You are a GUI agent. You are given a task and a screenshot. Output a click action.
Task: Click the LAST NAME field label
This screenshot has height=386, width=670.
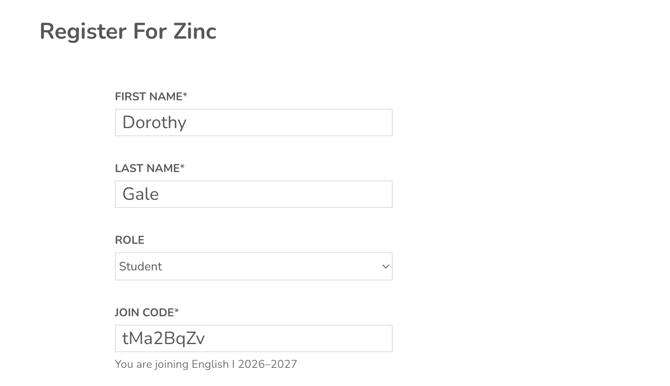coord(147,168)
